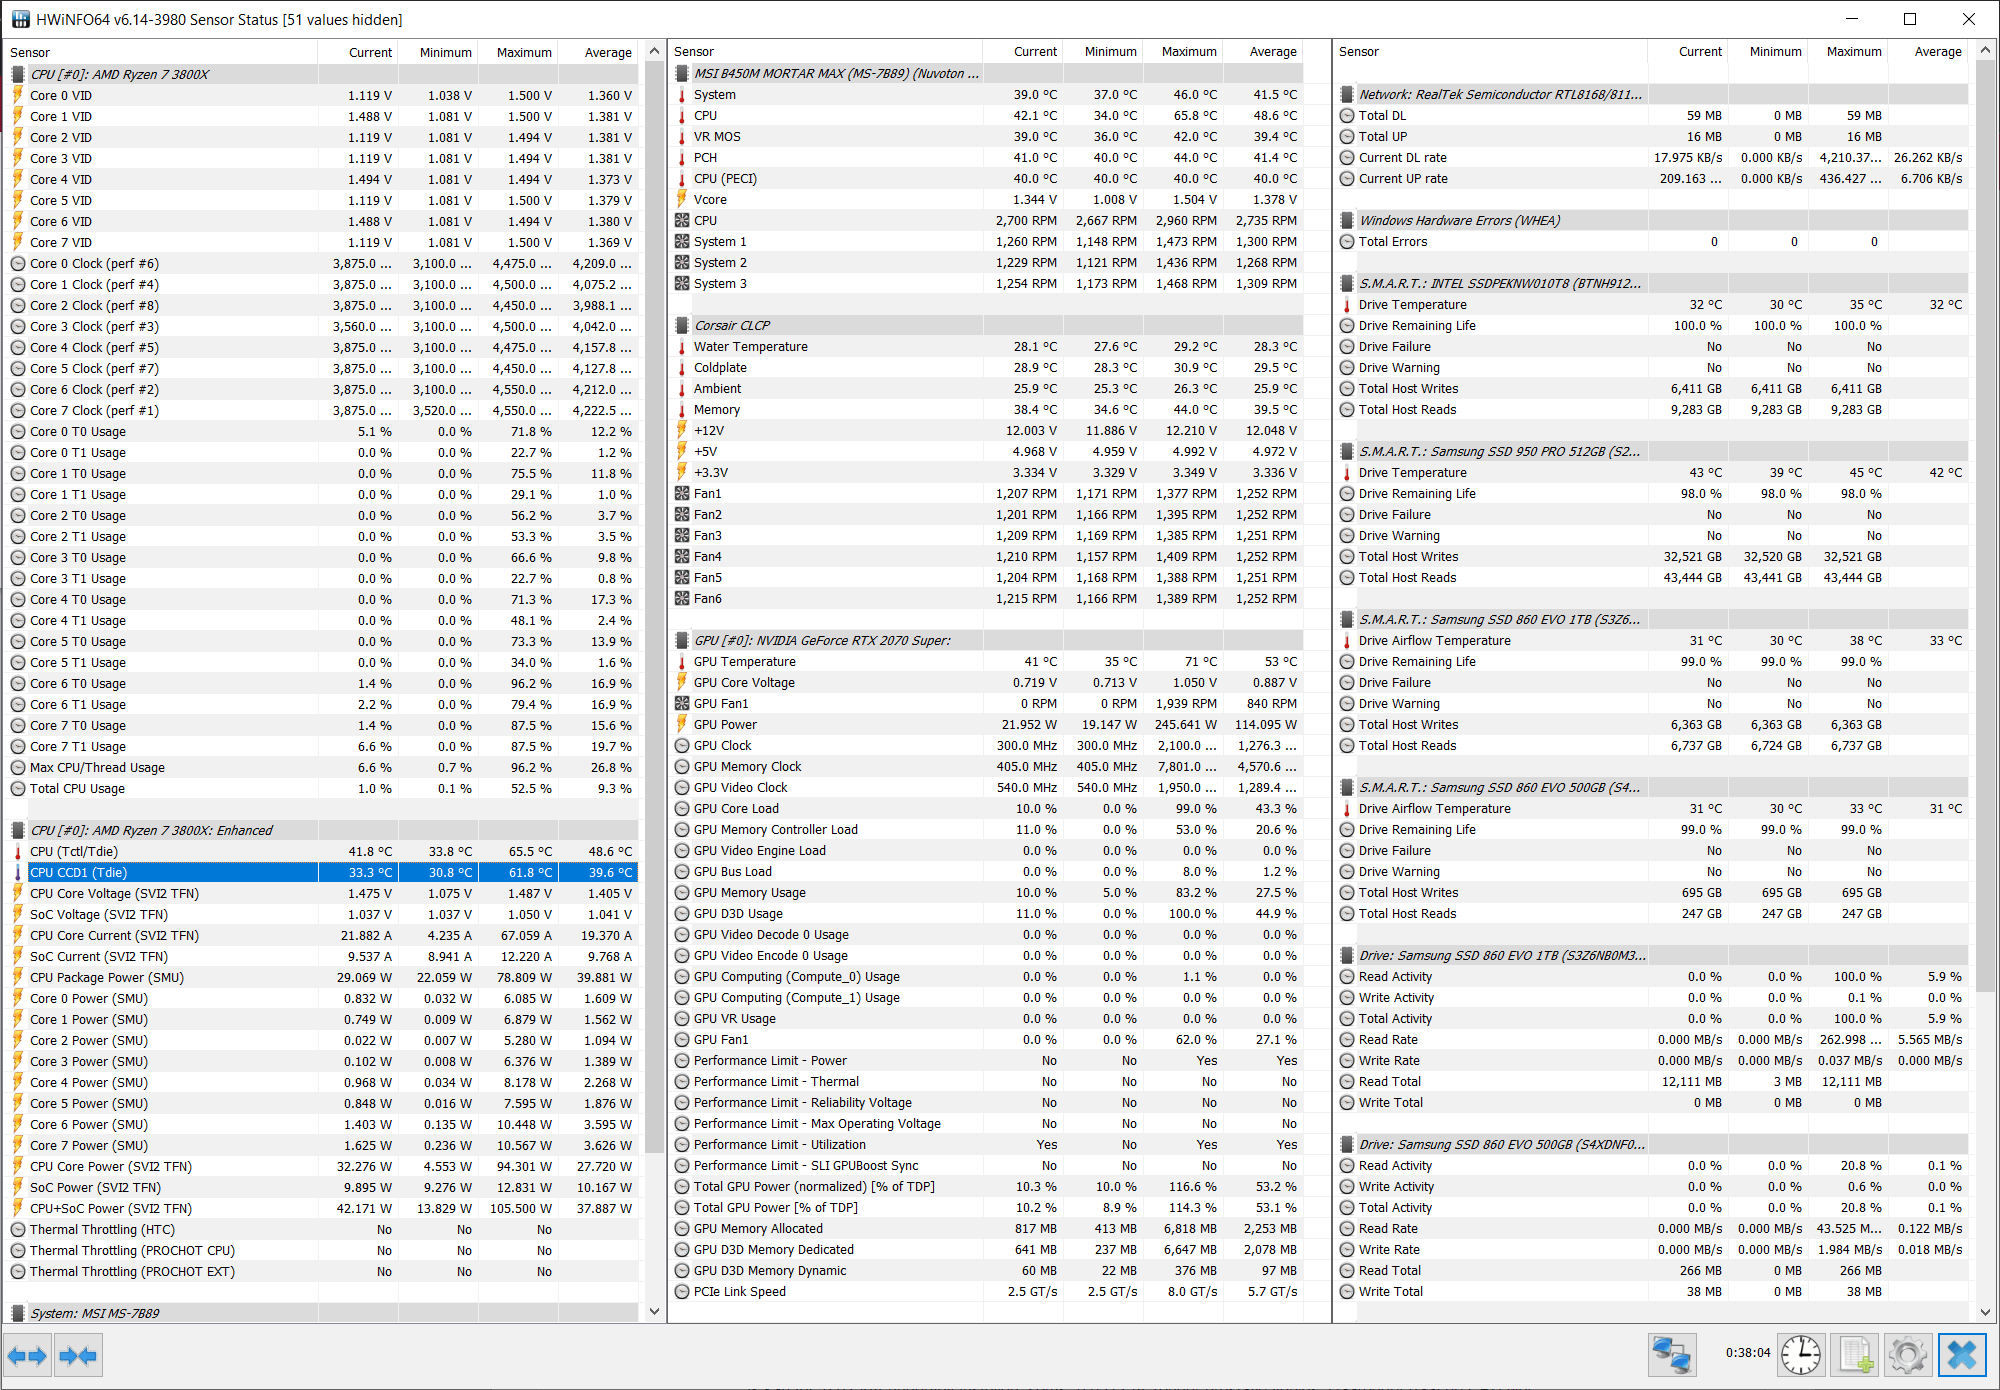Click Core 0 Clock circular clock icon

click(x=18, y=264)
